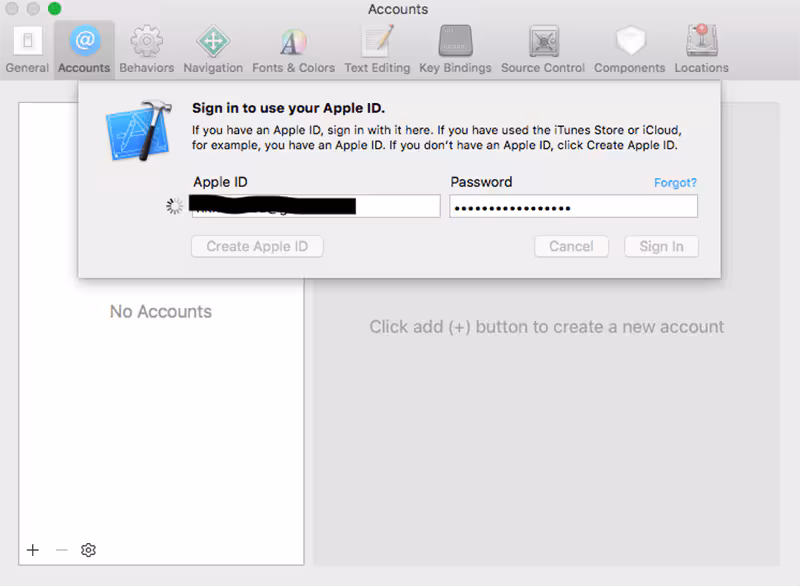Click the 'Sign in to use your Apple ID.' heading
800x586 pixels.
pos(288,108)
